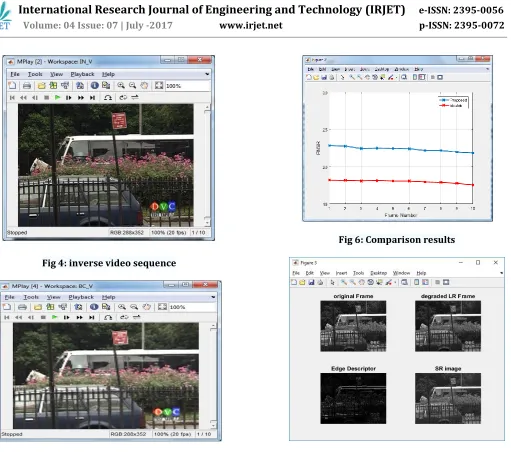
Task: Expand menu bar arrow in BC_V MPlay
Action: [x=213, y=297]
